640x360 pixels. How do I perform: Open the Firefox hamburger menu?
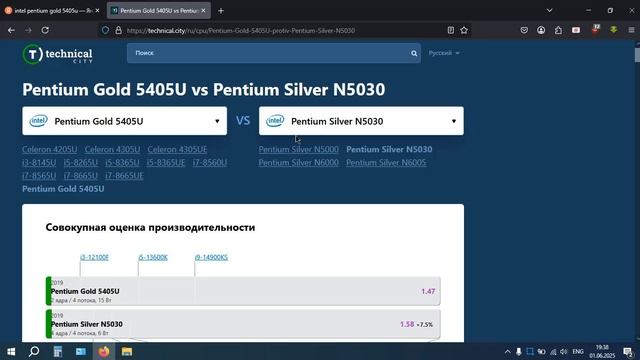(x=631, y=30)
